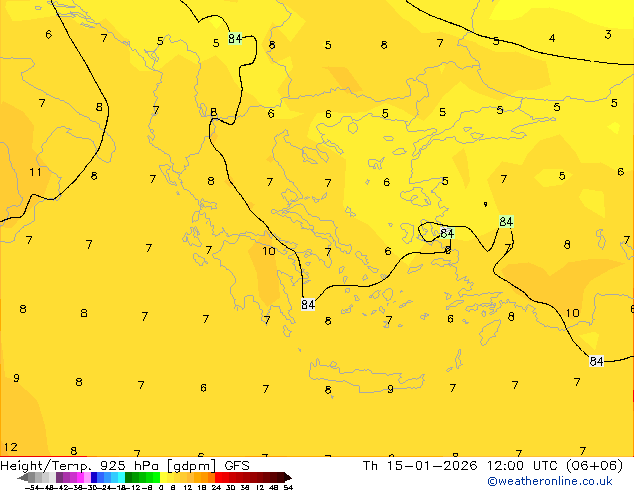Open the weatheronline.co.uk link
634x490 pixels.
pyautogui.click(x=550, y=481)
